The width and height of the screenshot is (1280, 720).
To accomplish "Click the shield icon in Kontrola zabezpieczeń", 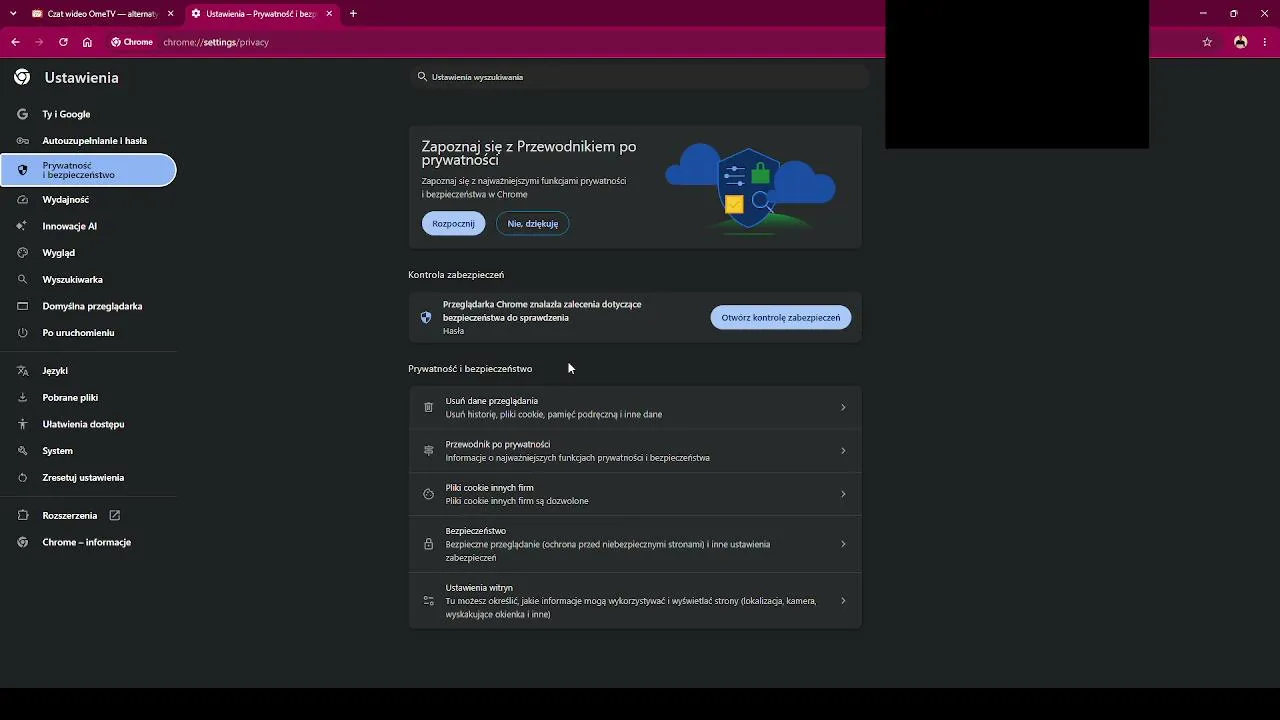I will coord(426,318).
